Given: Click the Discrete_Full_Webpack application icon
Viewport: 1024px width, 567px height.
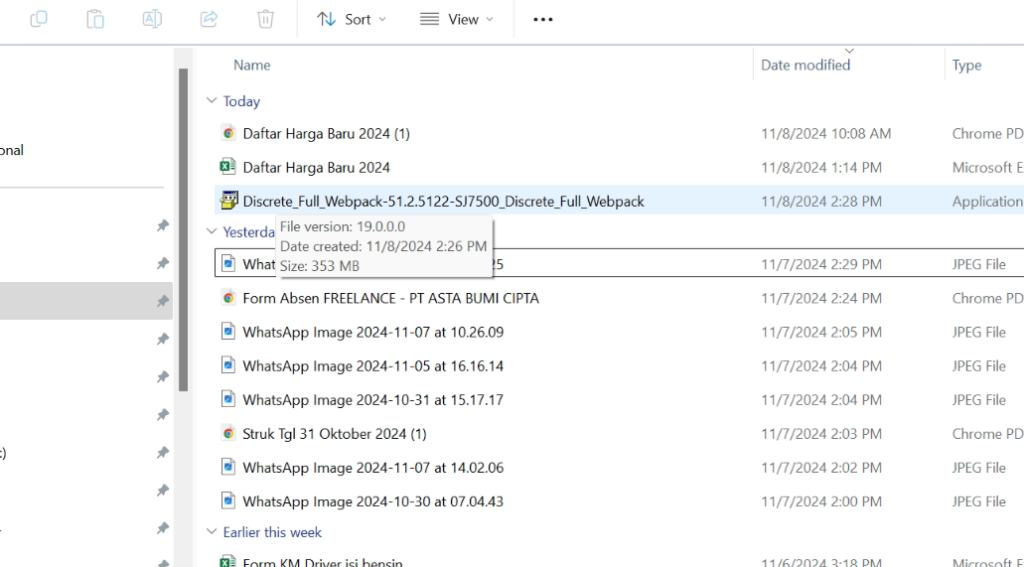Looking at the screenshot, I should pos(228,201).
